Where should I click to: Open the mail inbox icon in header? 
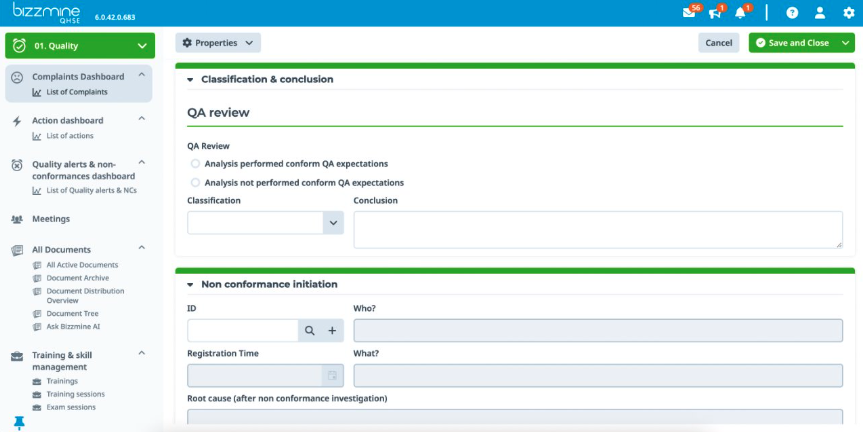[689, 13]
